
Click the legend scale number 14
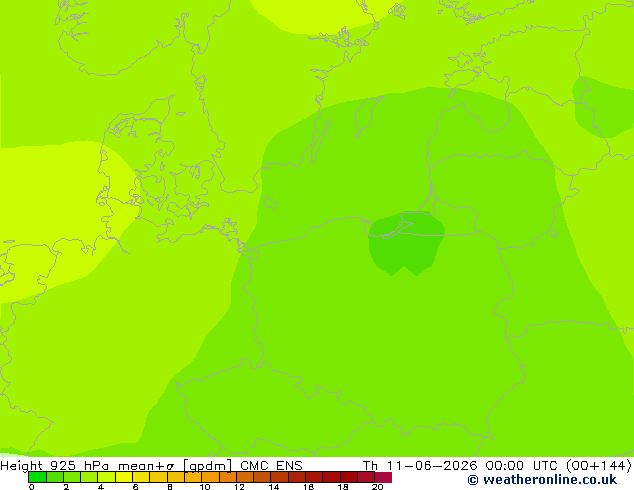pyautogui.click(x=274, y=487)
